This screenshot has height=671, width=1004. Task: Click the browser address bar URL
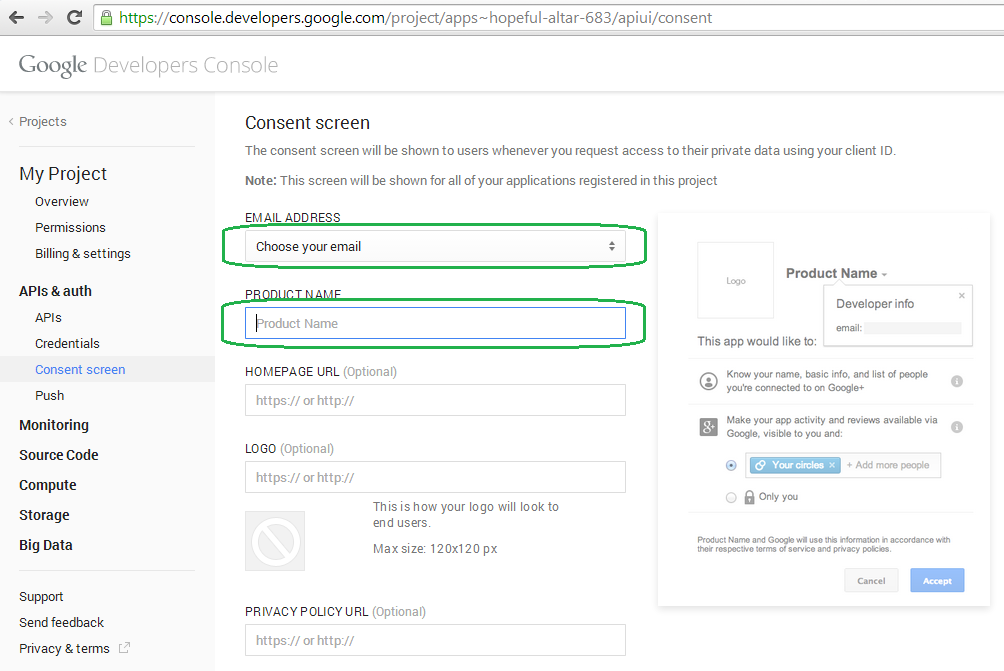[x=416, y=17]
